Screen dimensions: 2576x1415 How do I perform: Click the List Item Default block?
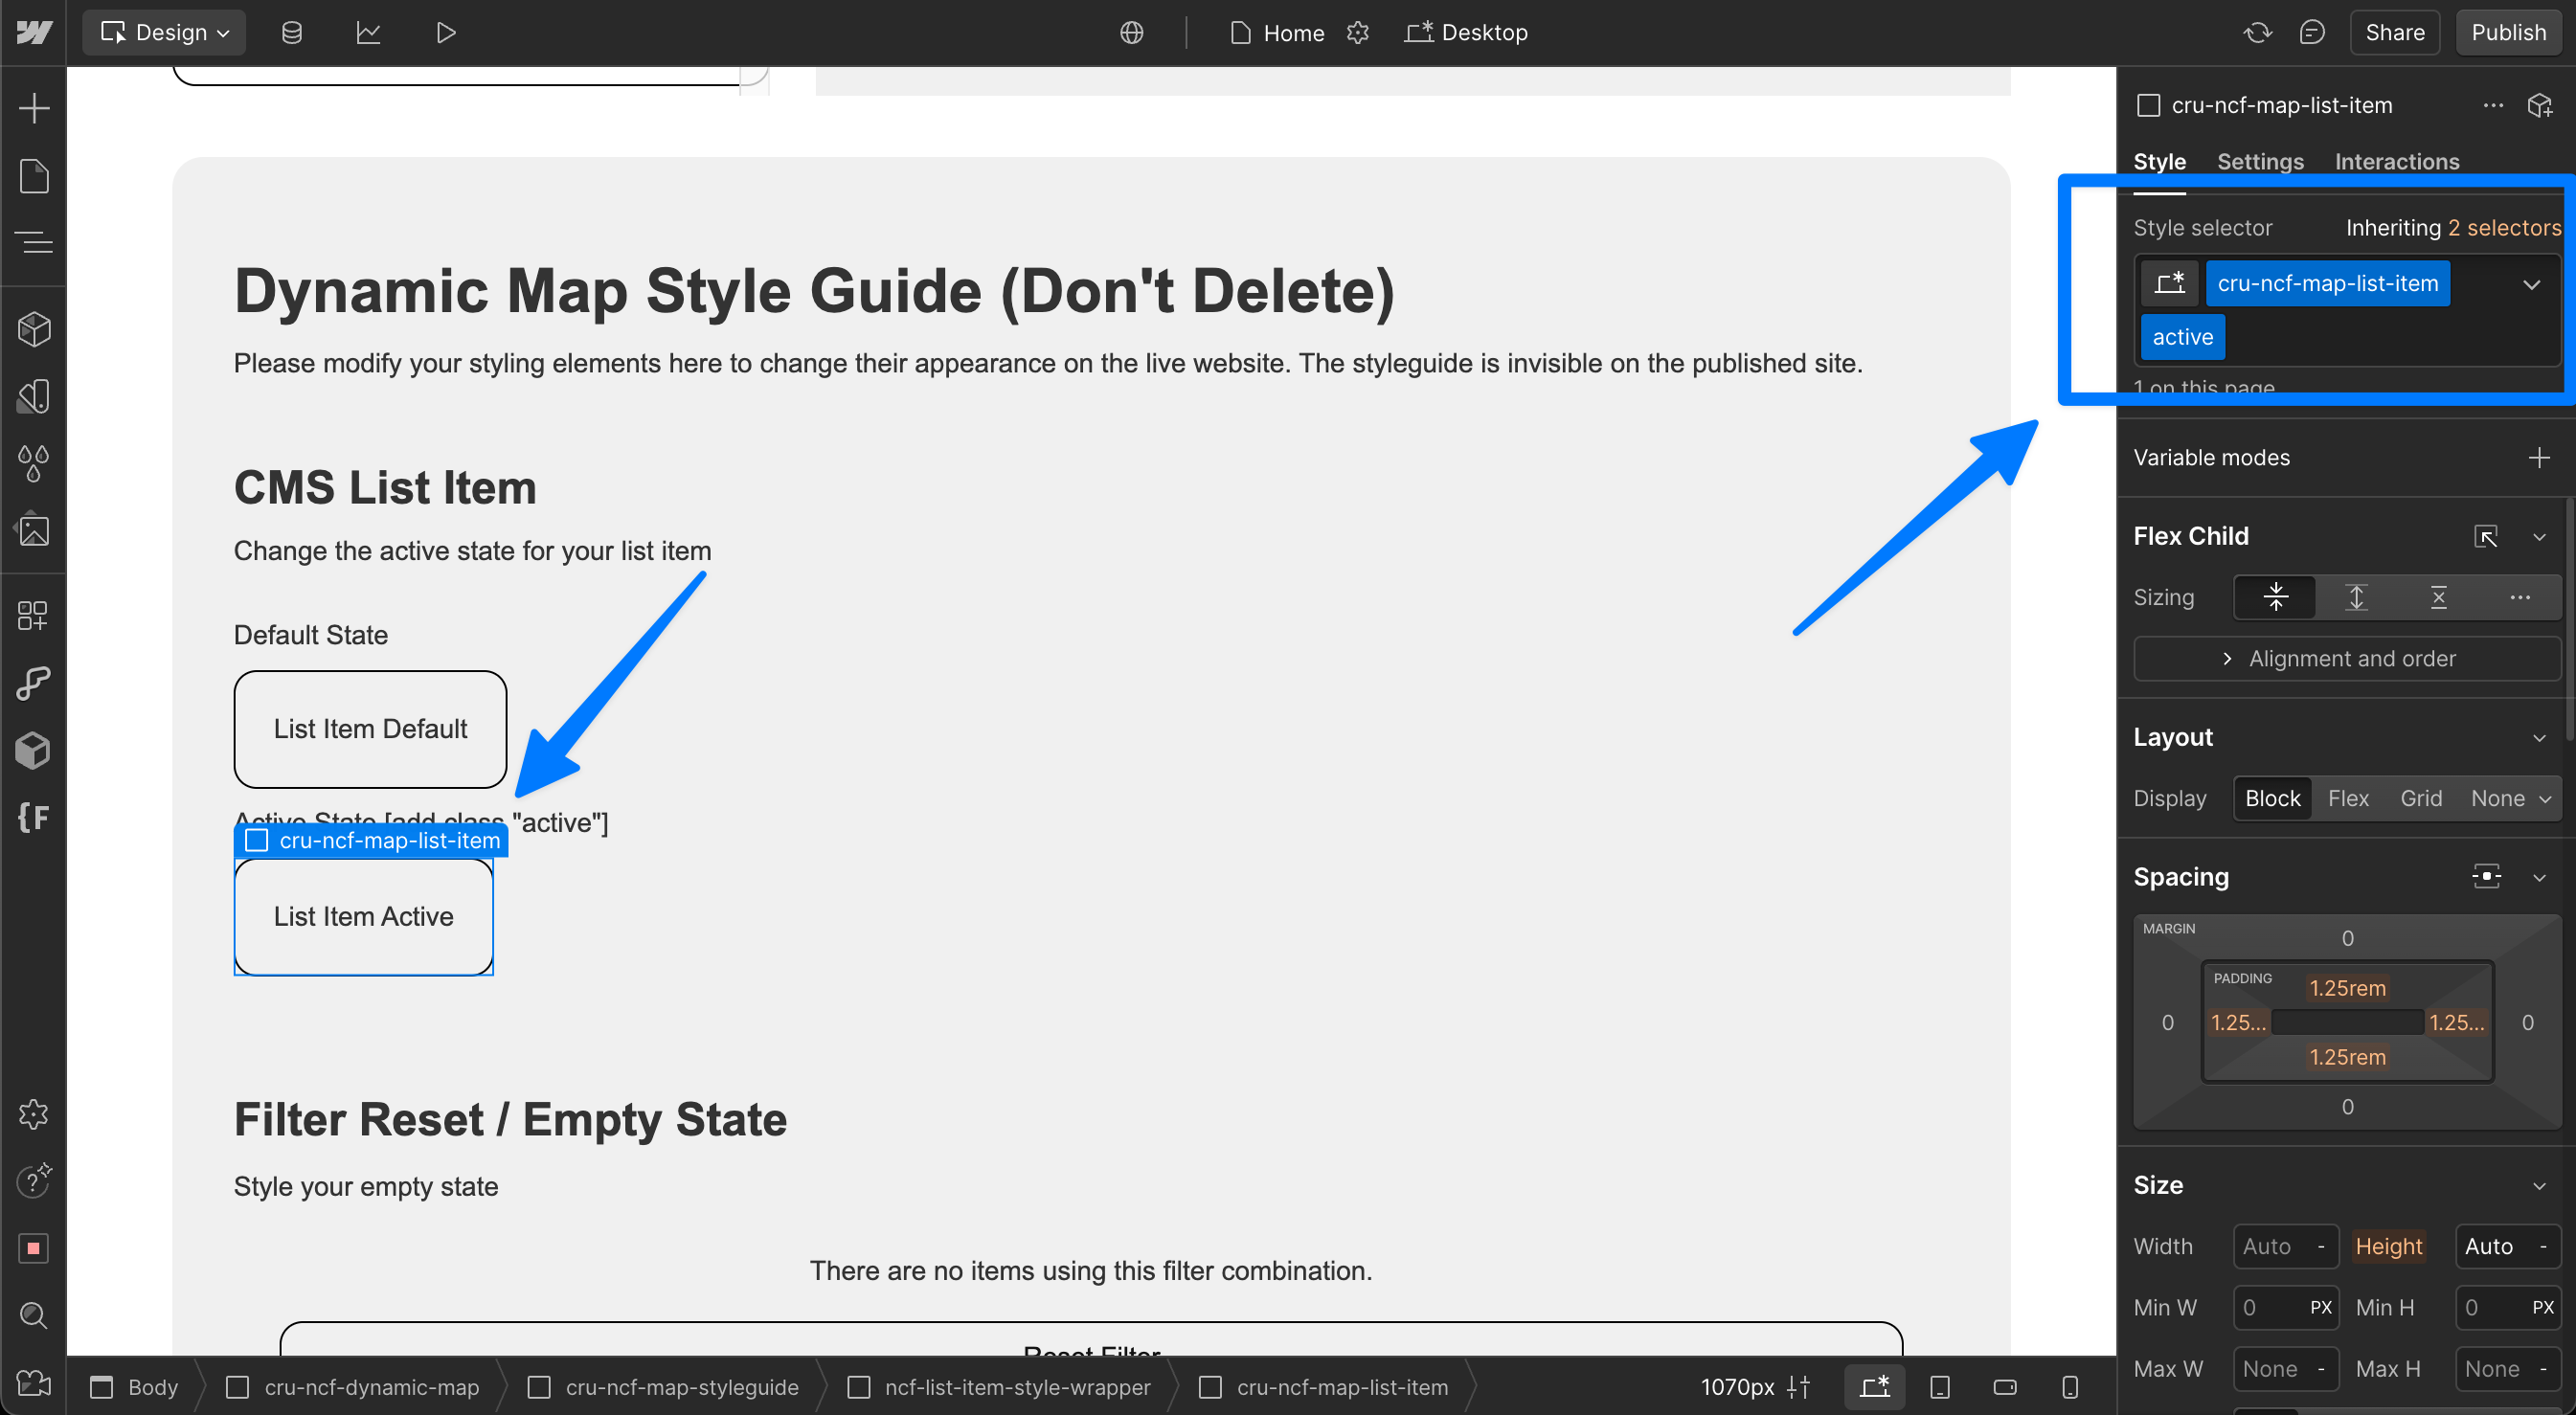(x=370, y=729)
